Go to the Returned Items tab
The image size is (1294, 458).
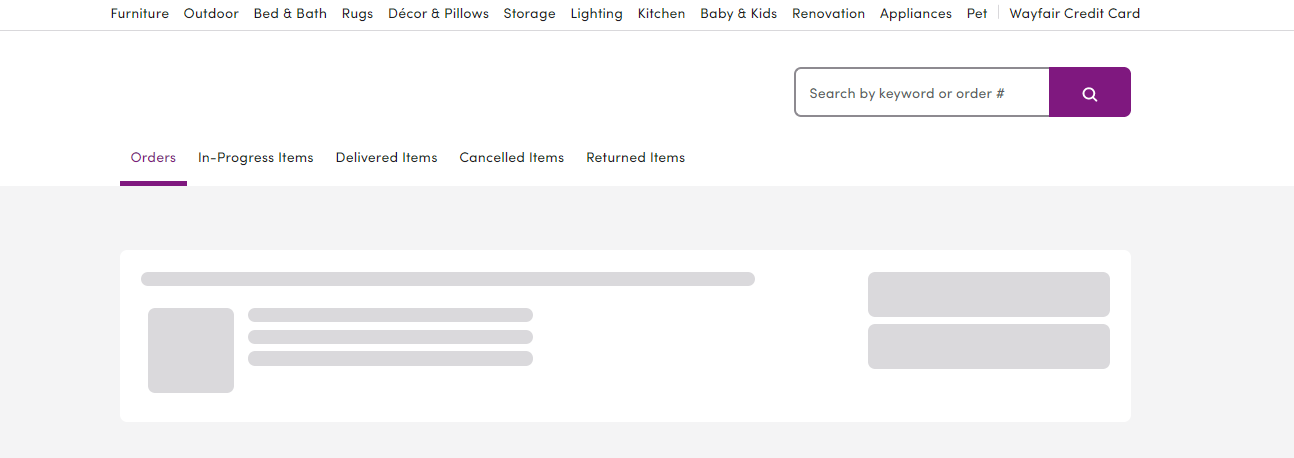[636, 158]
